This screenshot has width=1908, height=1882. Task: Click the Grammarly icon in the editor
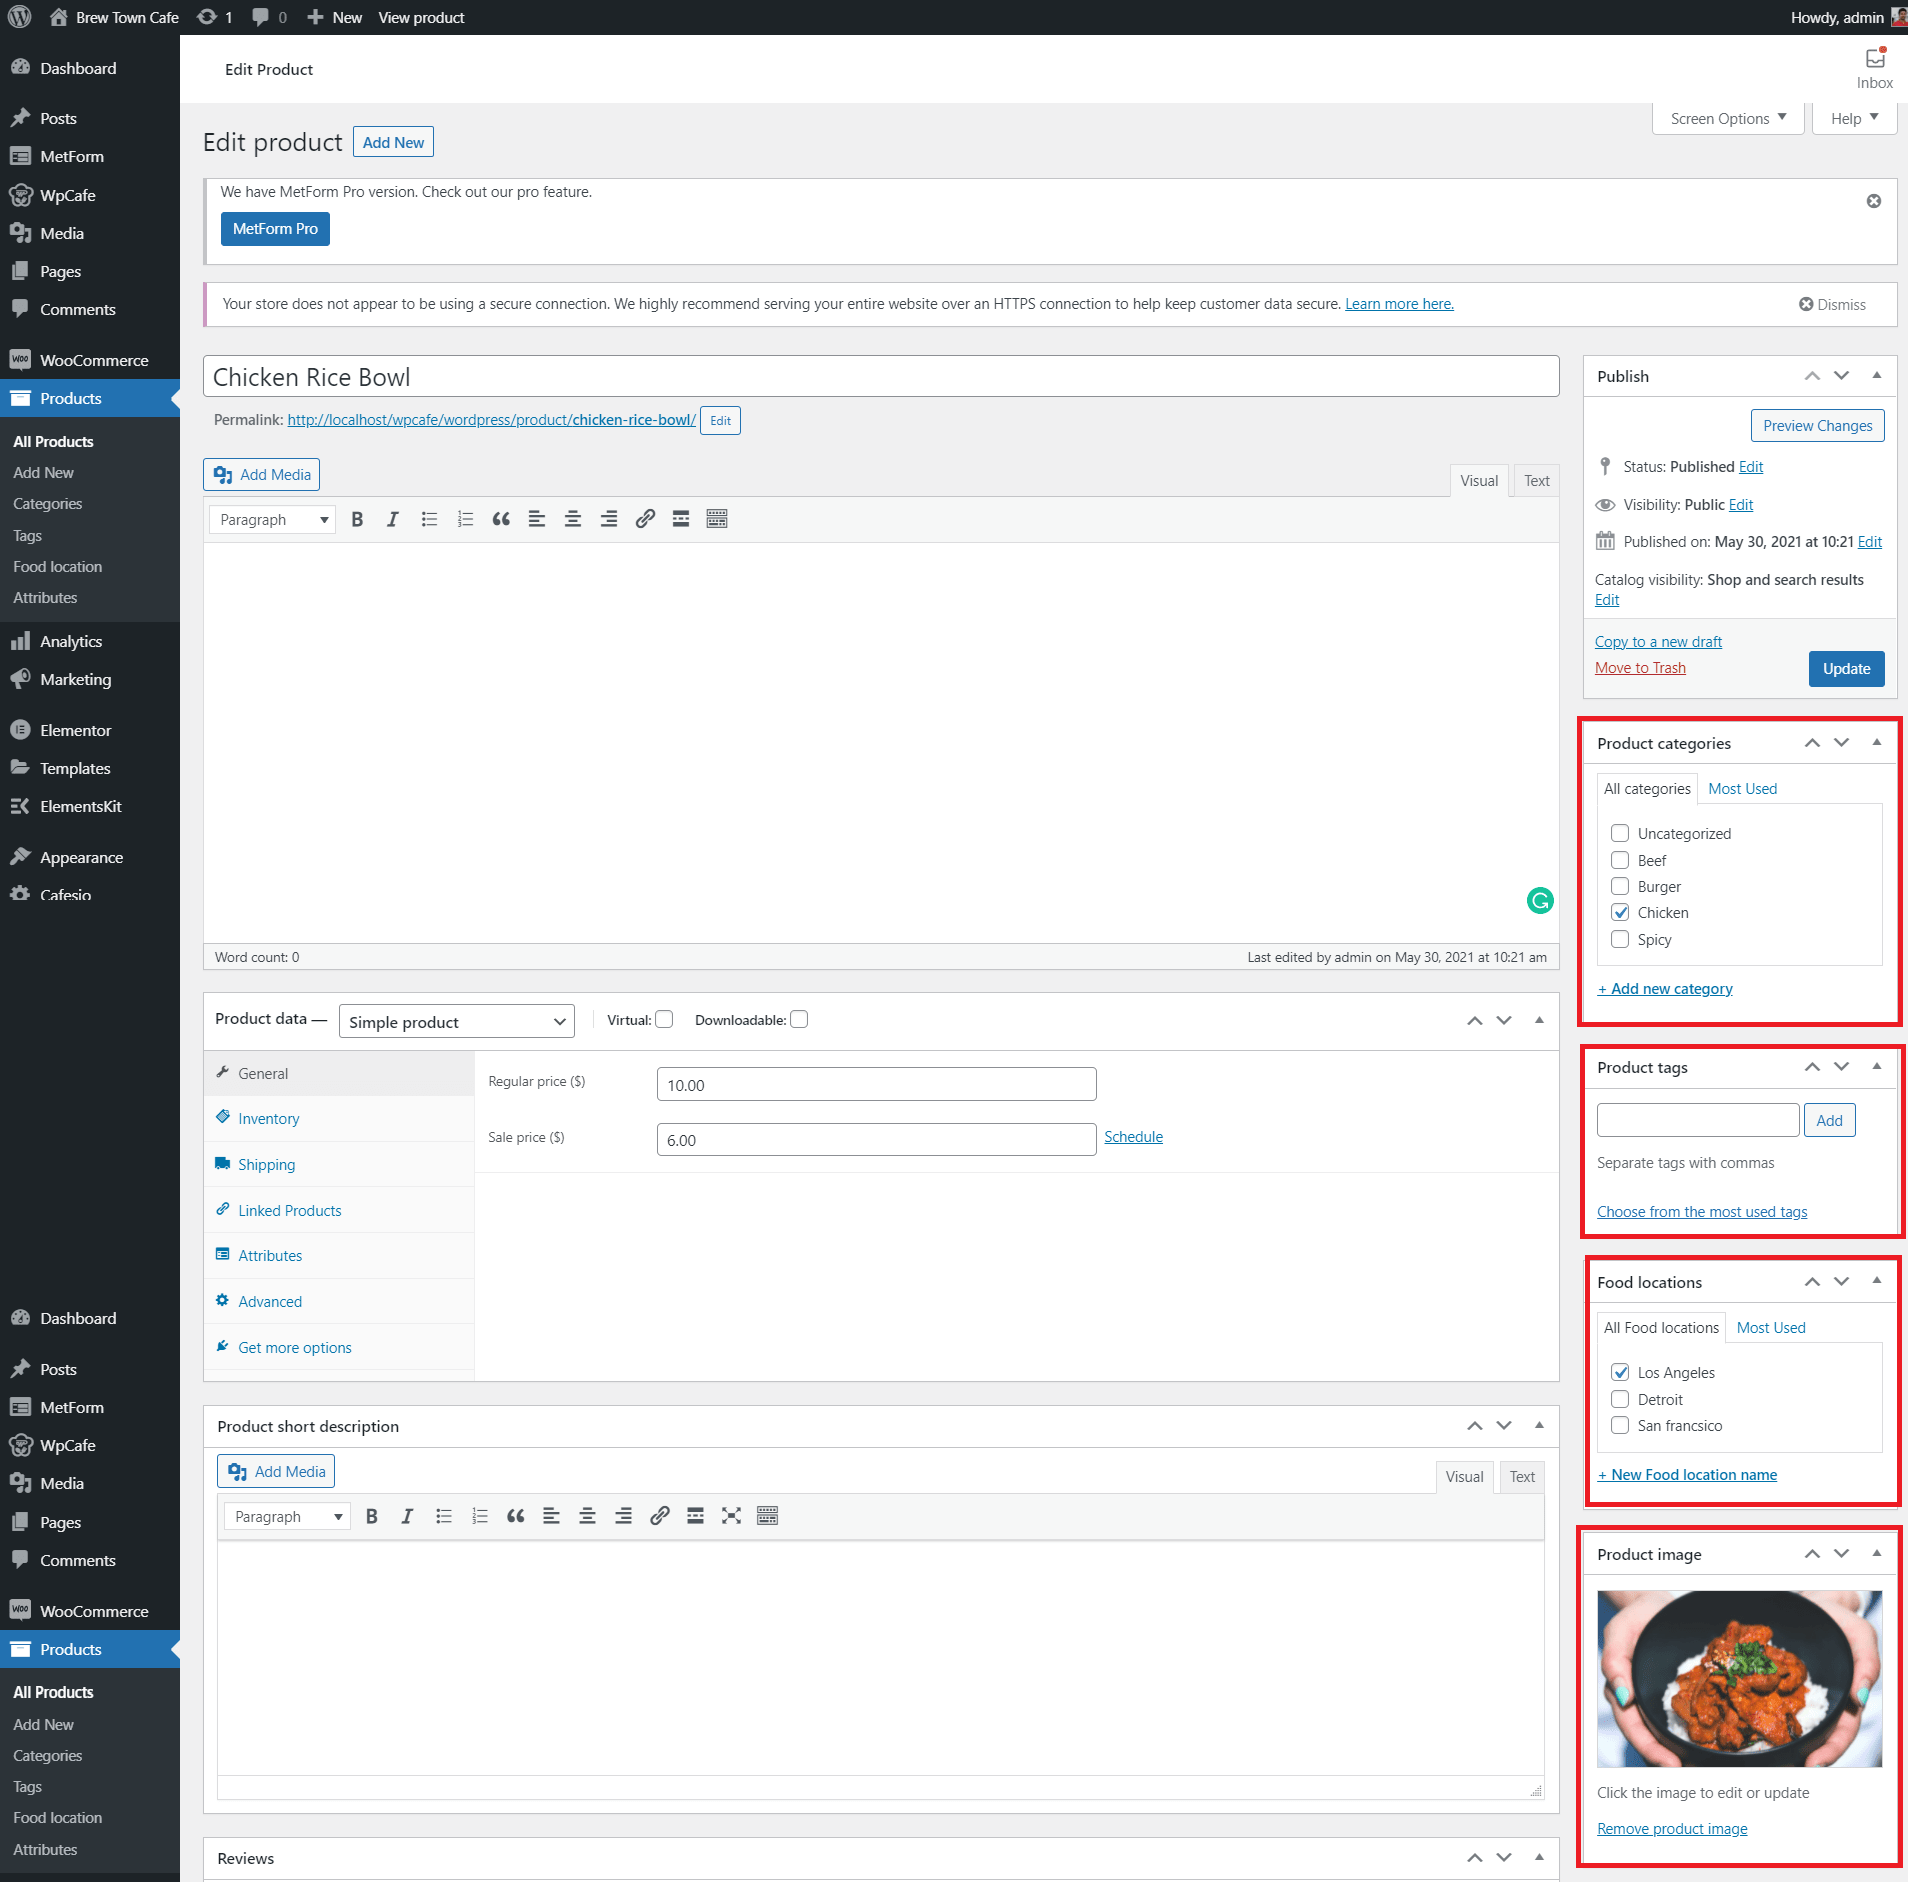[1540, 901]
